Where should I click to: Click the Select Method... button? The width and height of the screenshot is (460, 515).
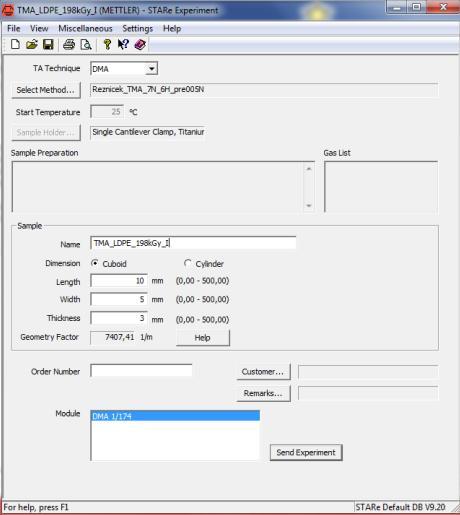(46, 90)
